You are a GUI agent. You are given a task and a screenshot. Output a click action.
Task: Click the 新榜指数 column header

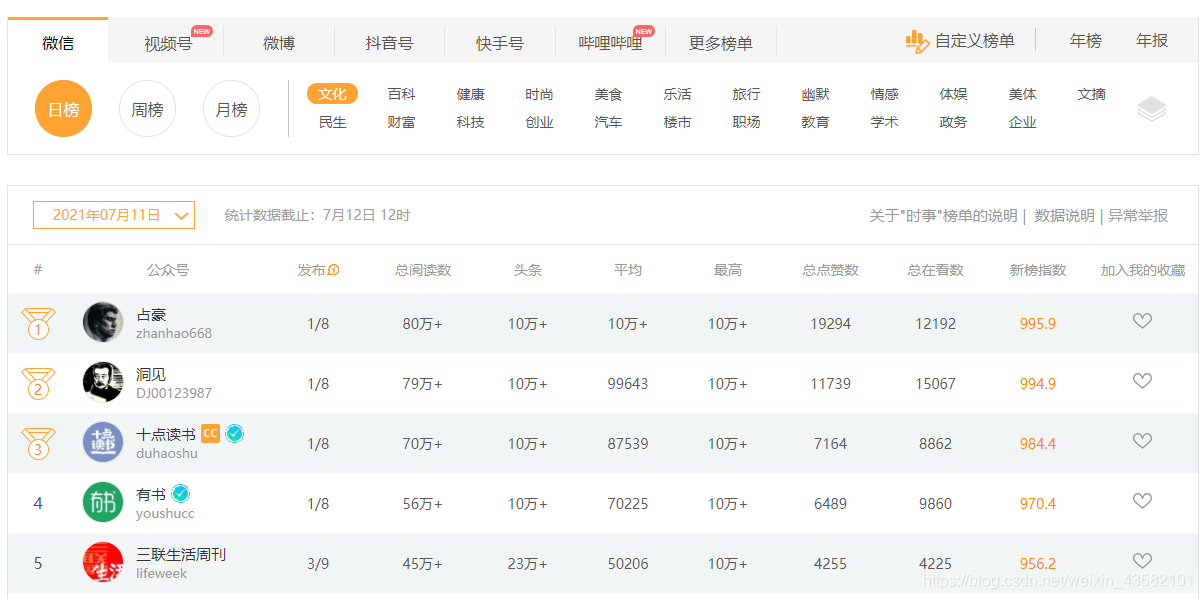[1038, 270]
